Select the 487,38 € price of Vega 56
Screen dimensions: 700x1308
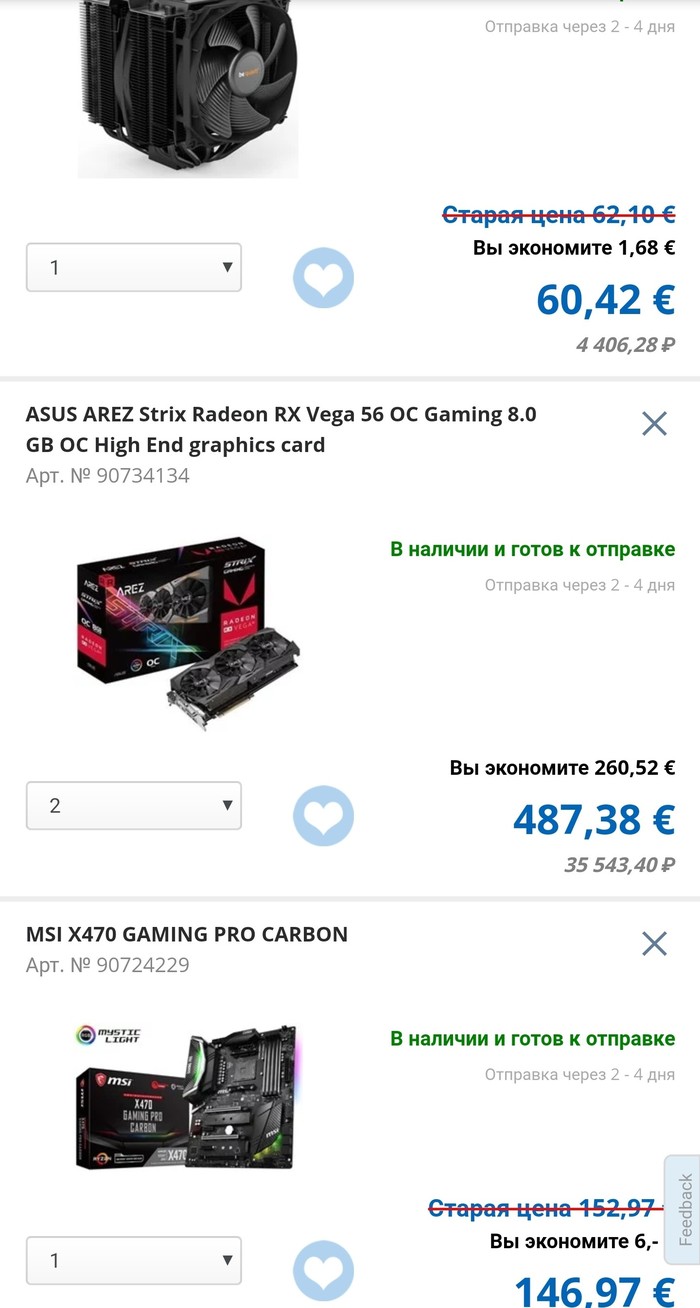(x=594, y=819)
